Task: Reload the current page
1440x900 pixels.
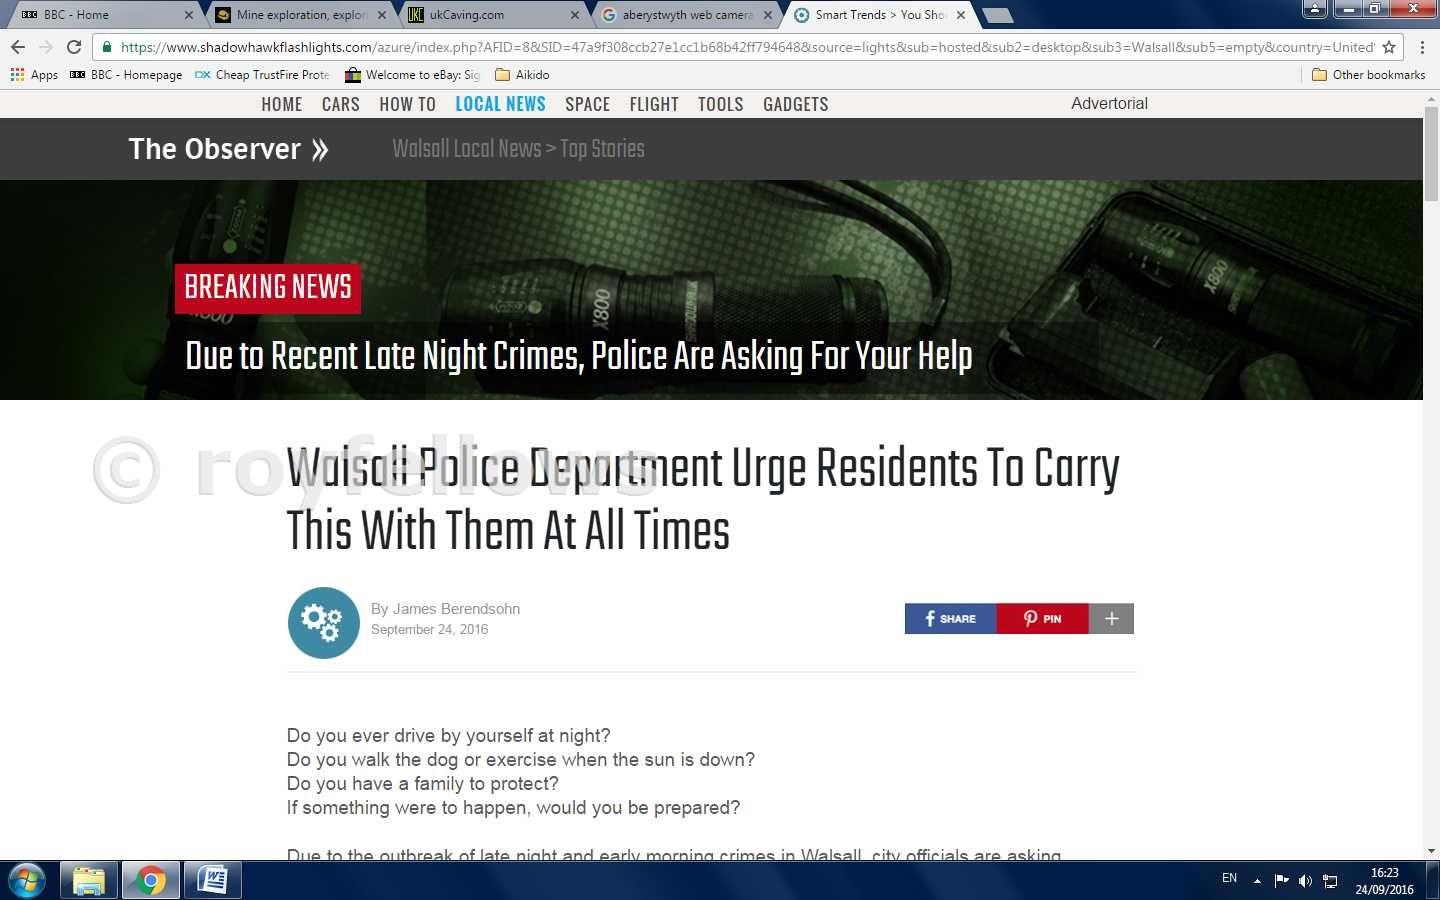Action: click(74, 47)
